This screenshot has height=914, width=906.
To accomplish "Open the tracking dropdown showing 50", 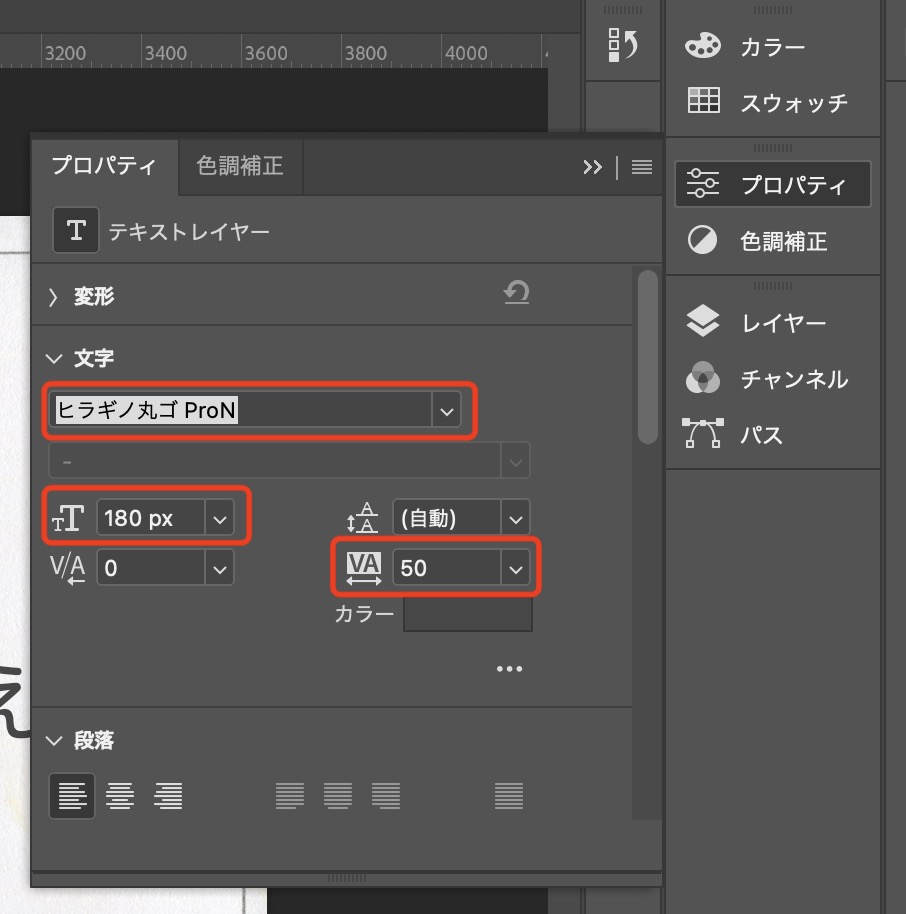I will 515,569.
